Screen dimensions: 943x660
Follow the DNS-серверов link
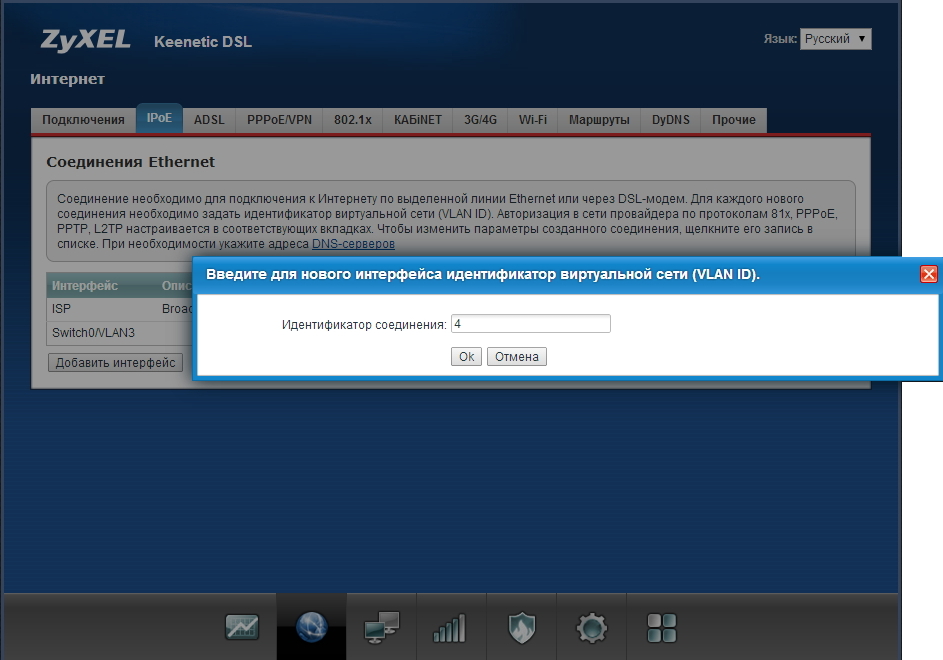353,244
